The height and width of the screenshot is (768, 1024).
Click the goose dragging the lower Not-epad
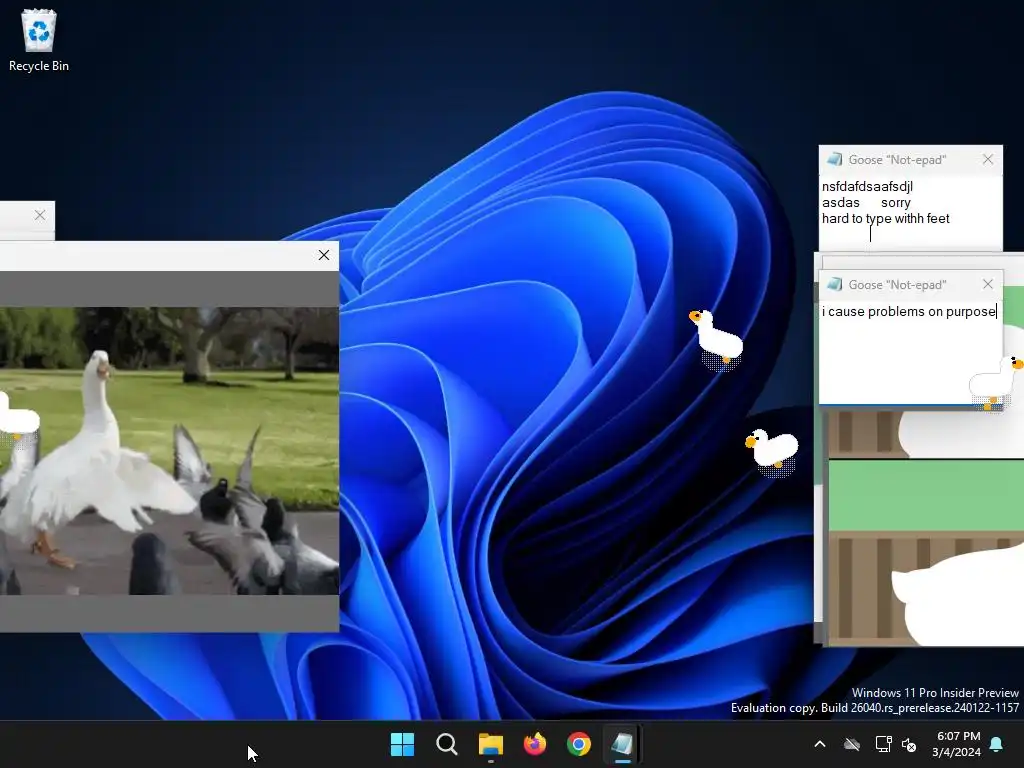click(997, 382)
